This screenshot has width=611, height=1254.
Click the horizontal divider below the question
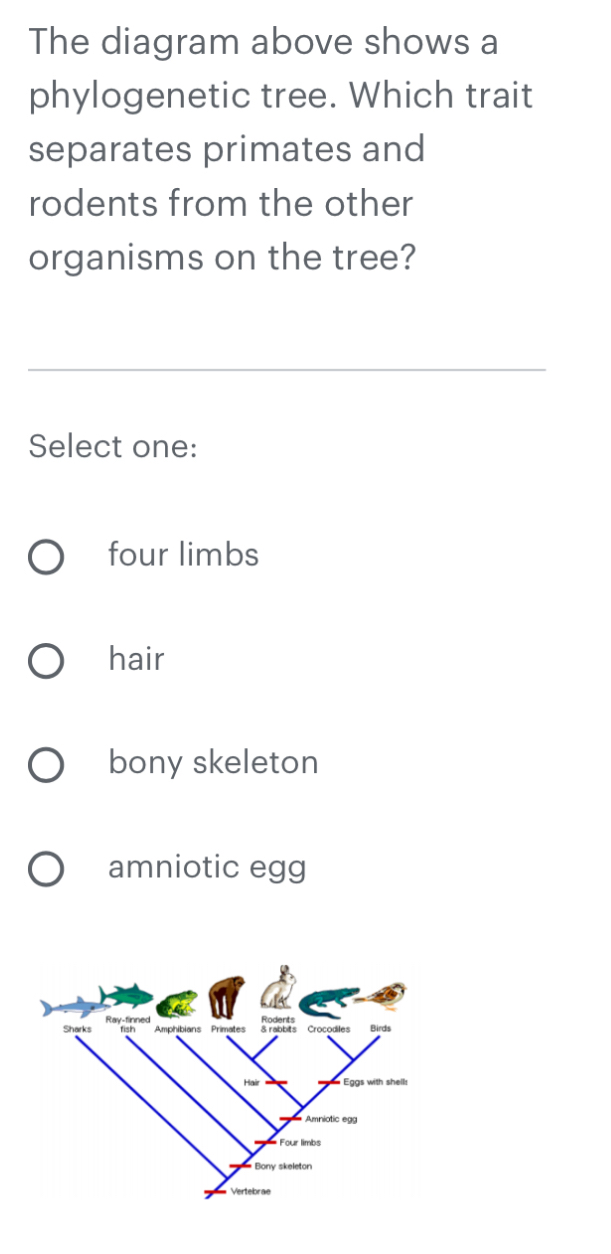point(288,370)
